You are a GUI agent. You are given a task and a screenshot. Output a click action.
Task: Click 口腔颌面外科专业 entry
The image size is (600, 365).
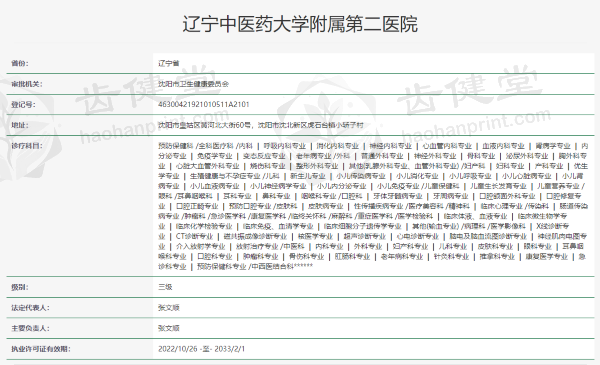507,196
